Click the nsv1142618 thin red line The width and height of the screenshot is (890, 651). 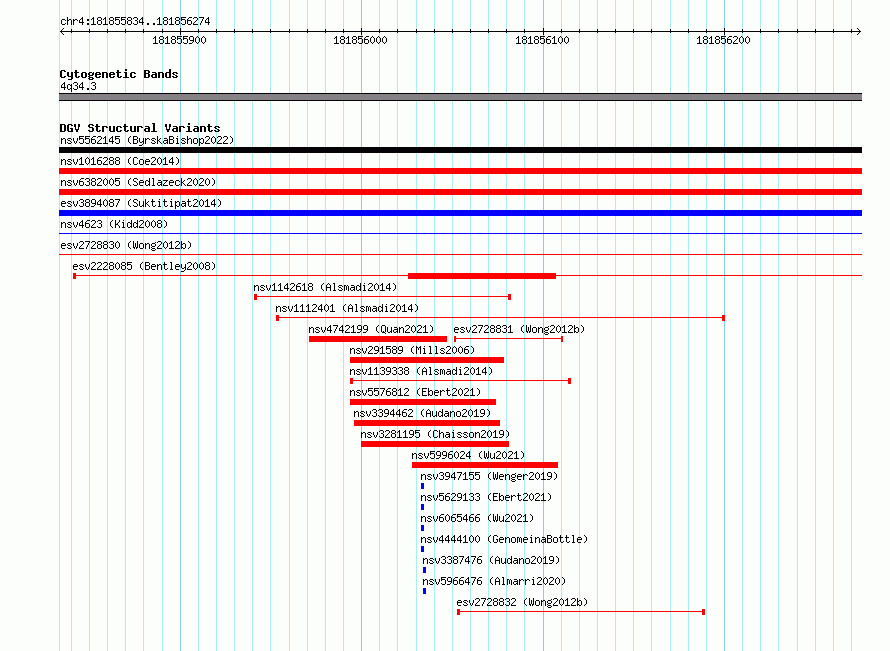click(383, 297)
